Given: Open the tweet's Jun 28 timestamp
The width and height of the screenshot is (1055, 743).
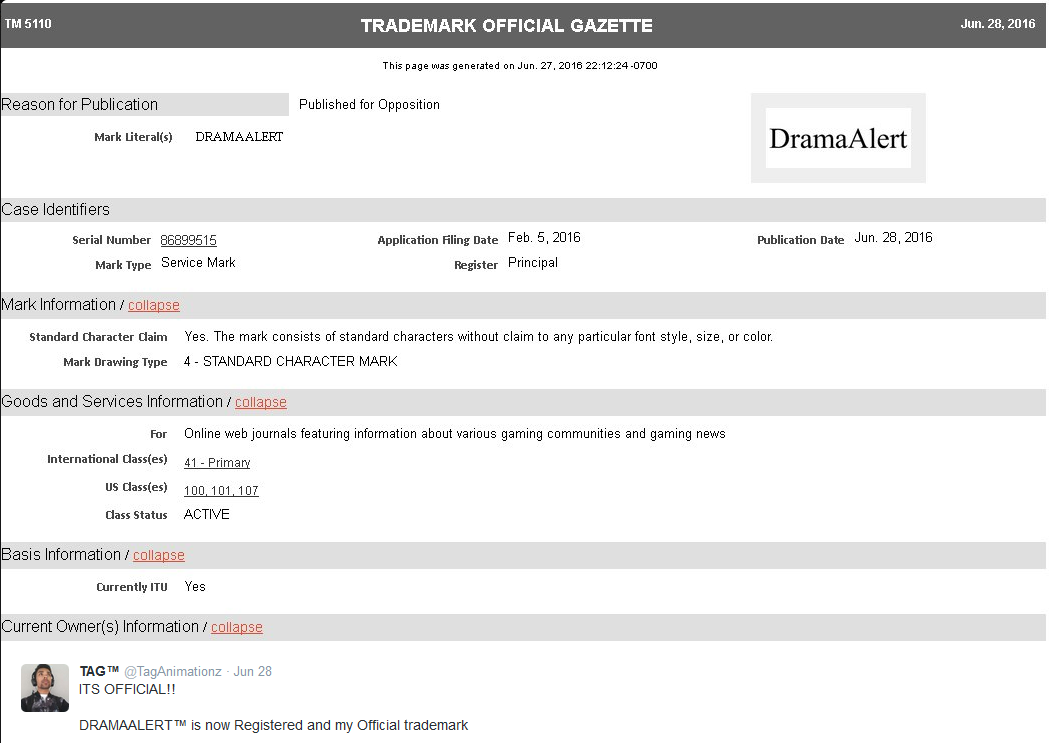Looking at the screenshot, I should [252, 672].
